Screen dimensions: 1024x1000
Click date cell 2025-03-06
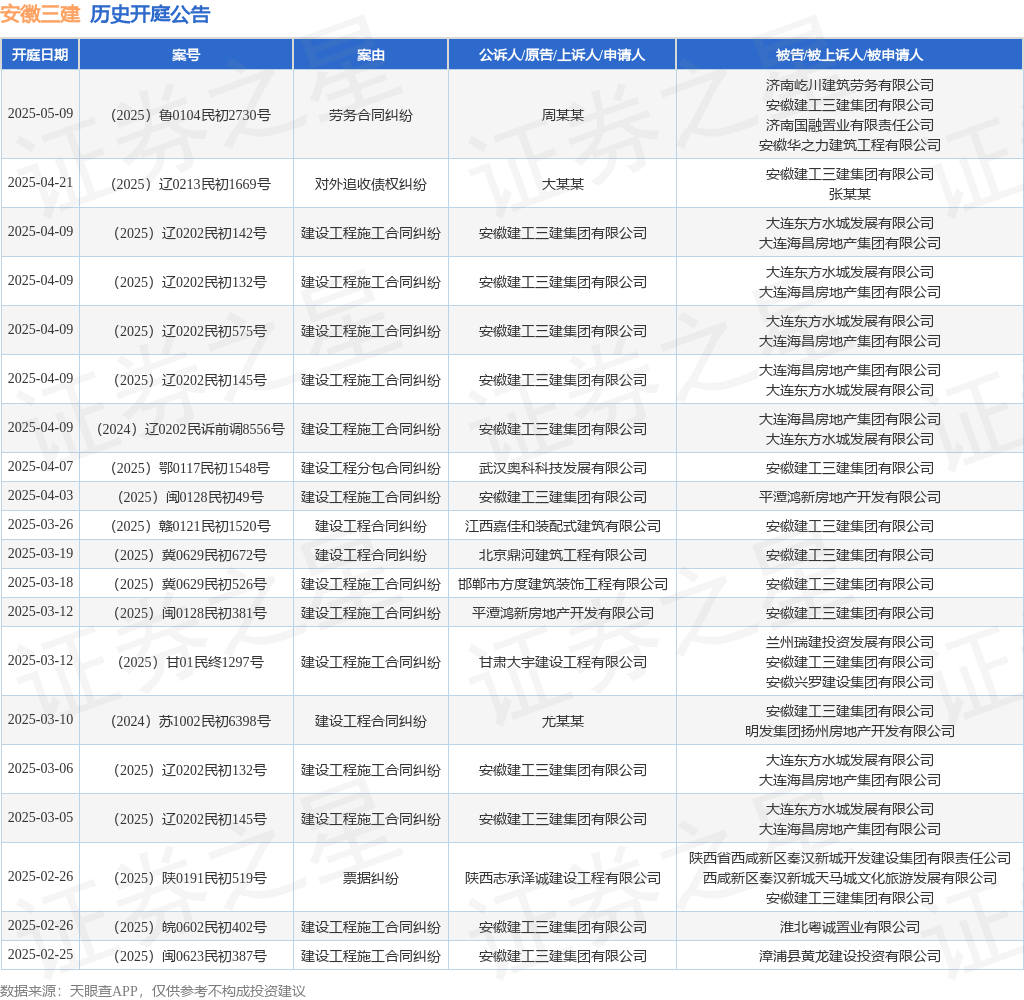coord(40,768)
